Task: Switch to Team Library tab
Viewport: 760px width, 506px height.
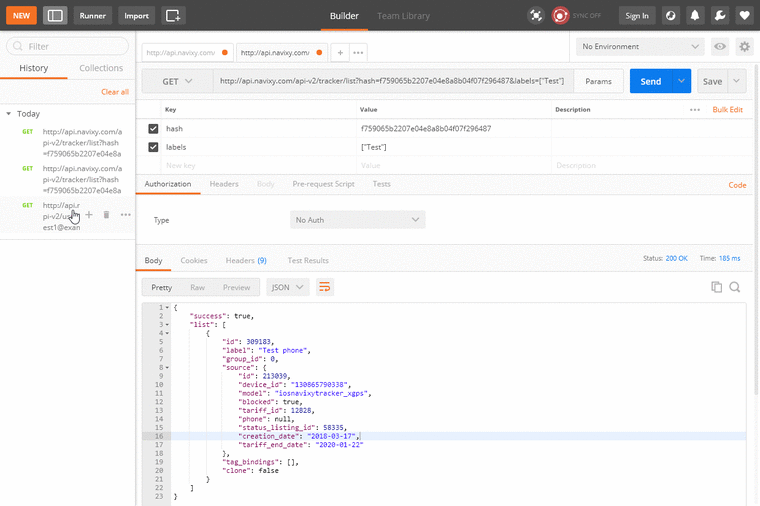Action: point(403,16)
